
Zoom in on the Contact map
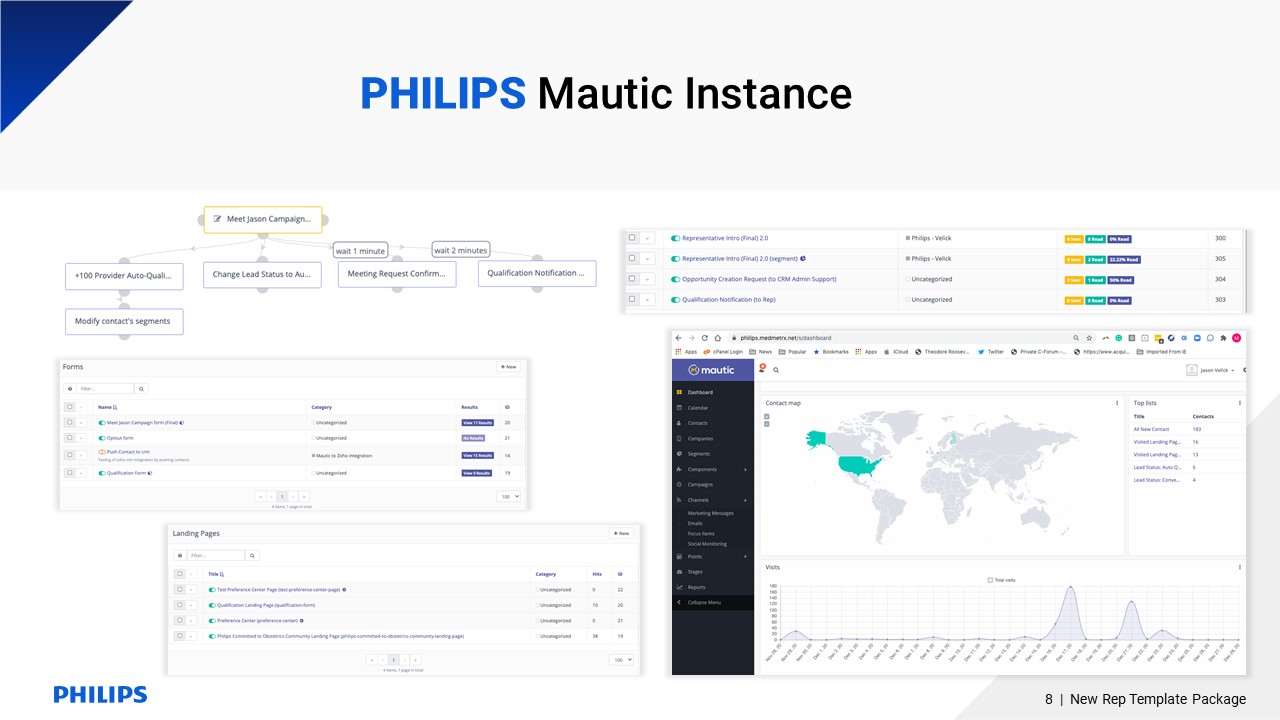[767, 415]
